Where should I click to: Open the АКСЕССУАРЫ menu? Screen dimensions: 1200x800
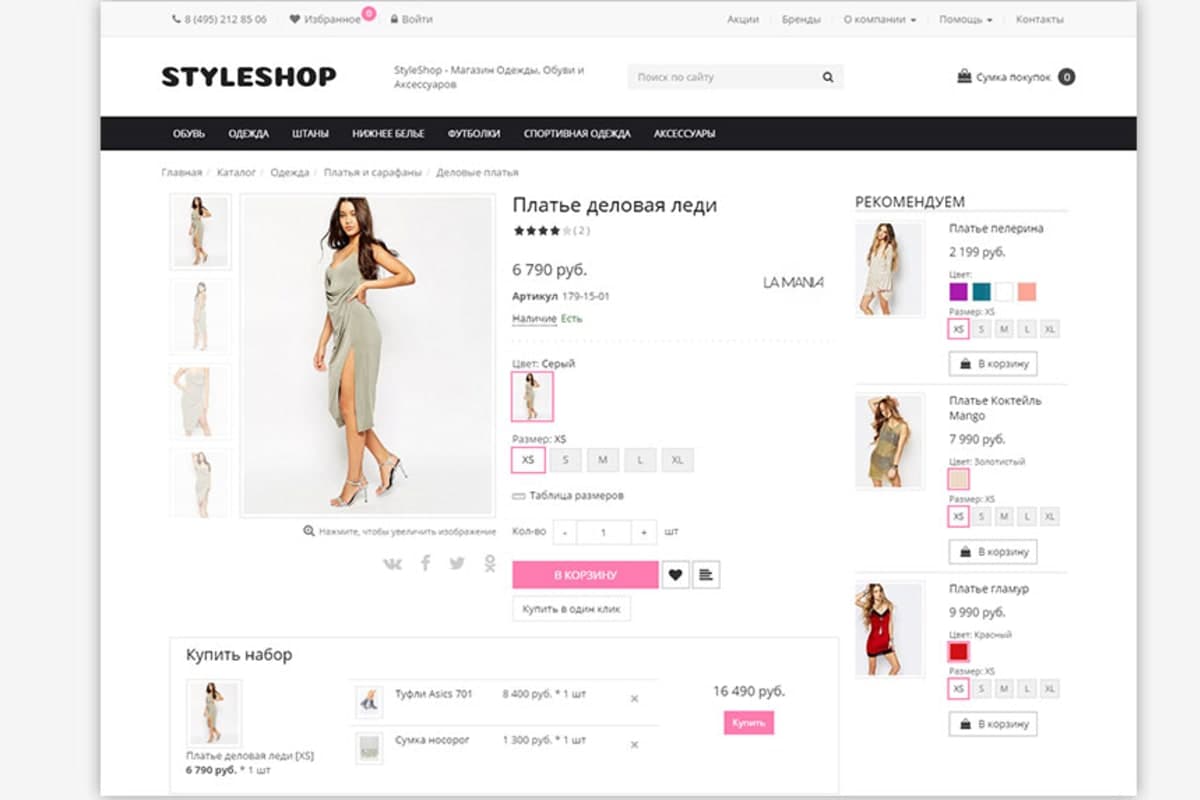684,134
